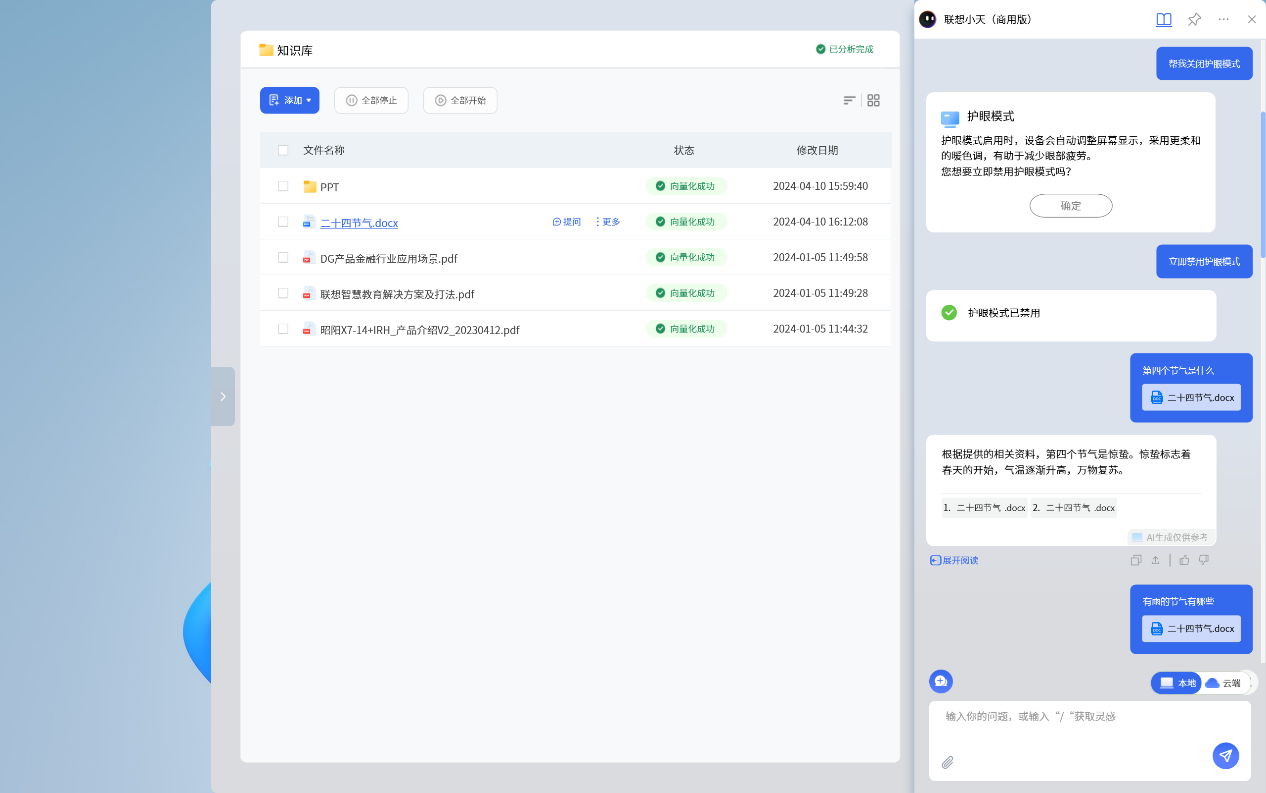Screen dimensions: 1266x793
Task: Expand the collapsed left sidebar arrow
Action: [x=223, y=396]
